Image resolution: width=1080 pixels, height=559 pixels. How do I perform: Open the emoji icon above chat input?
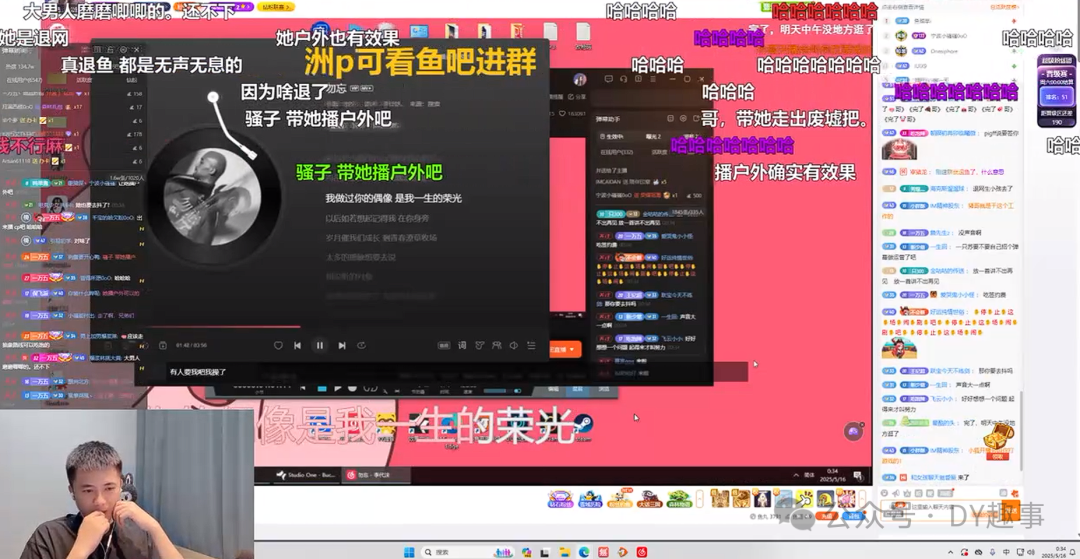(884, 493)
